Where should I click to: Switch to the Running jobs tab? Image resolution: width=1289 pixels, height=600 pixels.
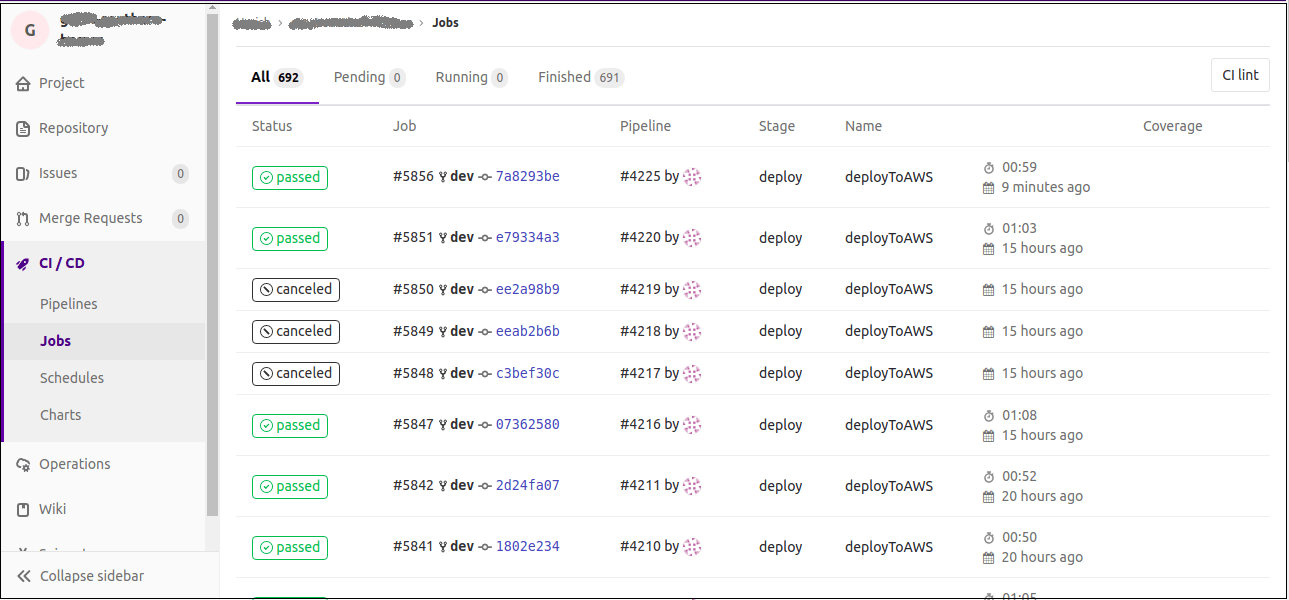coord(461,76)
